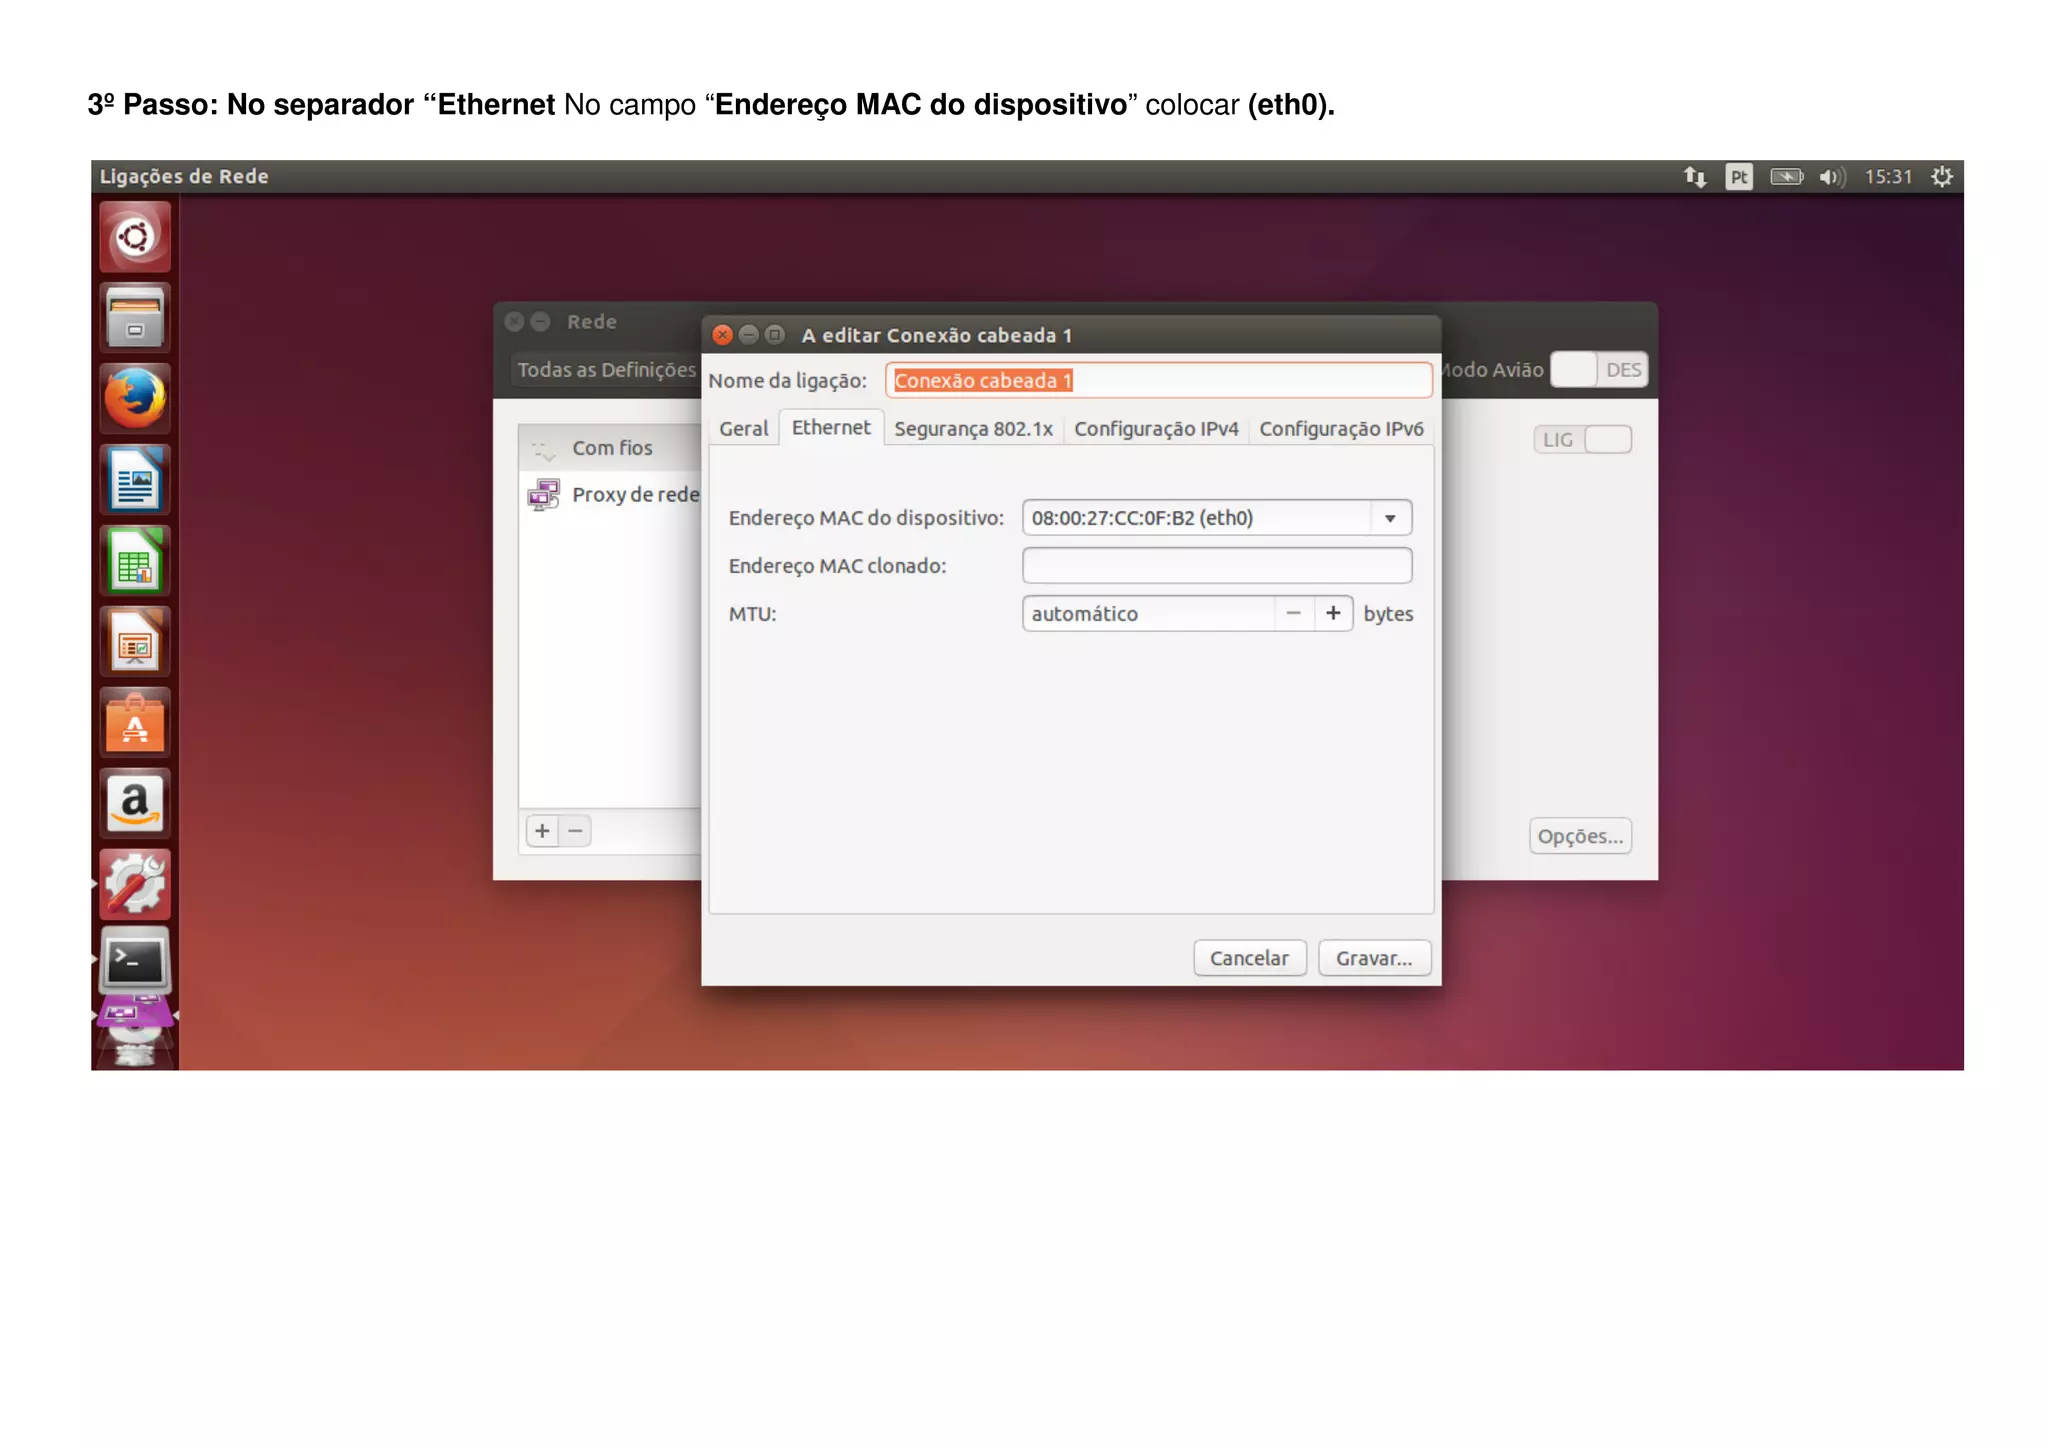Open the Pt keyboard layout indicator

click(1739, 177)
